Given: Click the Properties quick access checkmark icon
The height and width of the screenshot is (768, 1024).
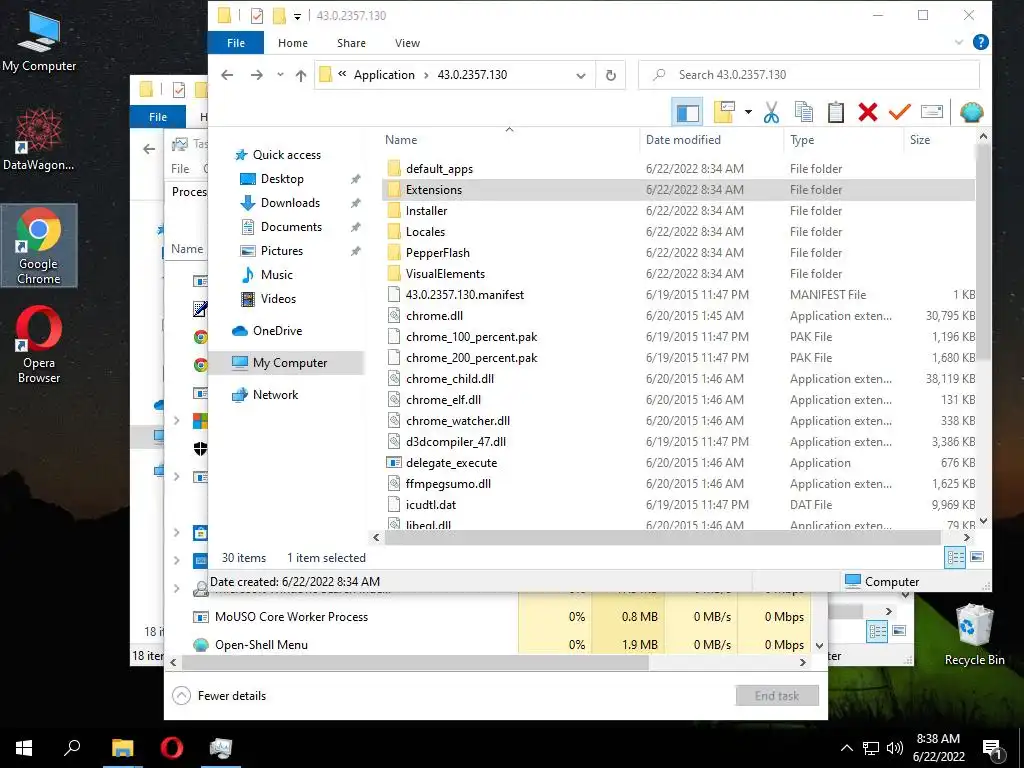Looking at the screenshot, I should [x=257, y=16].
